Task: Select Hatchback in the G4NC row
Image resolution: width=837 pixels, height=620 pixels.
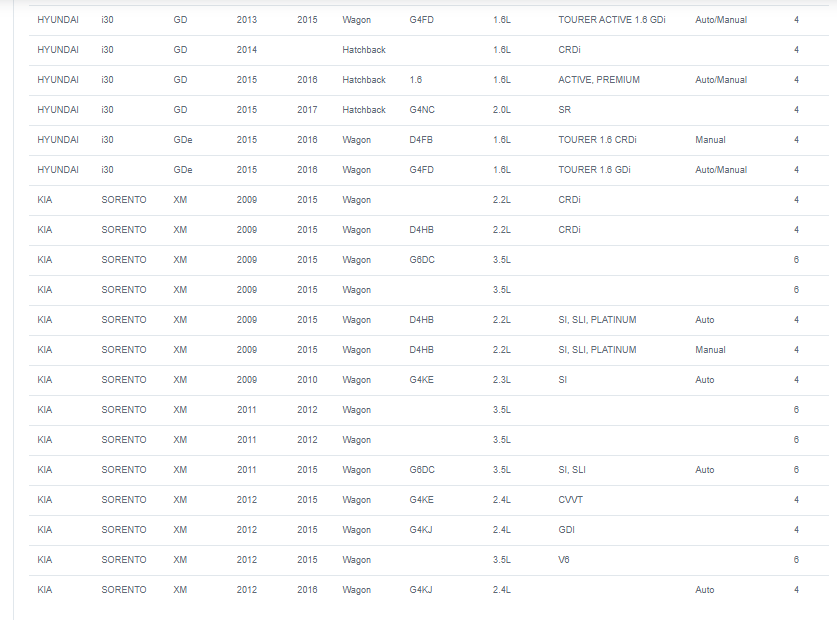Action: (x=364, y=109)
